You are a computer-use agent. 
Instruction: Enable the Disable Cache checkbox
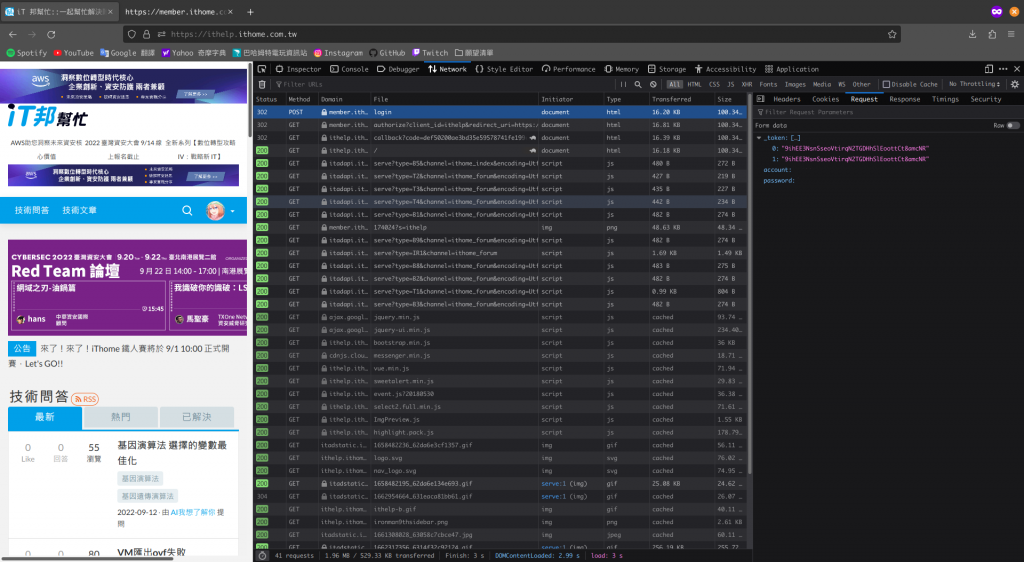click(x=910, y=84)
